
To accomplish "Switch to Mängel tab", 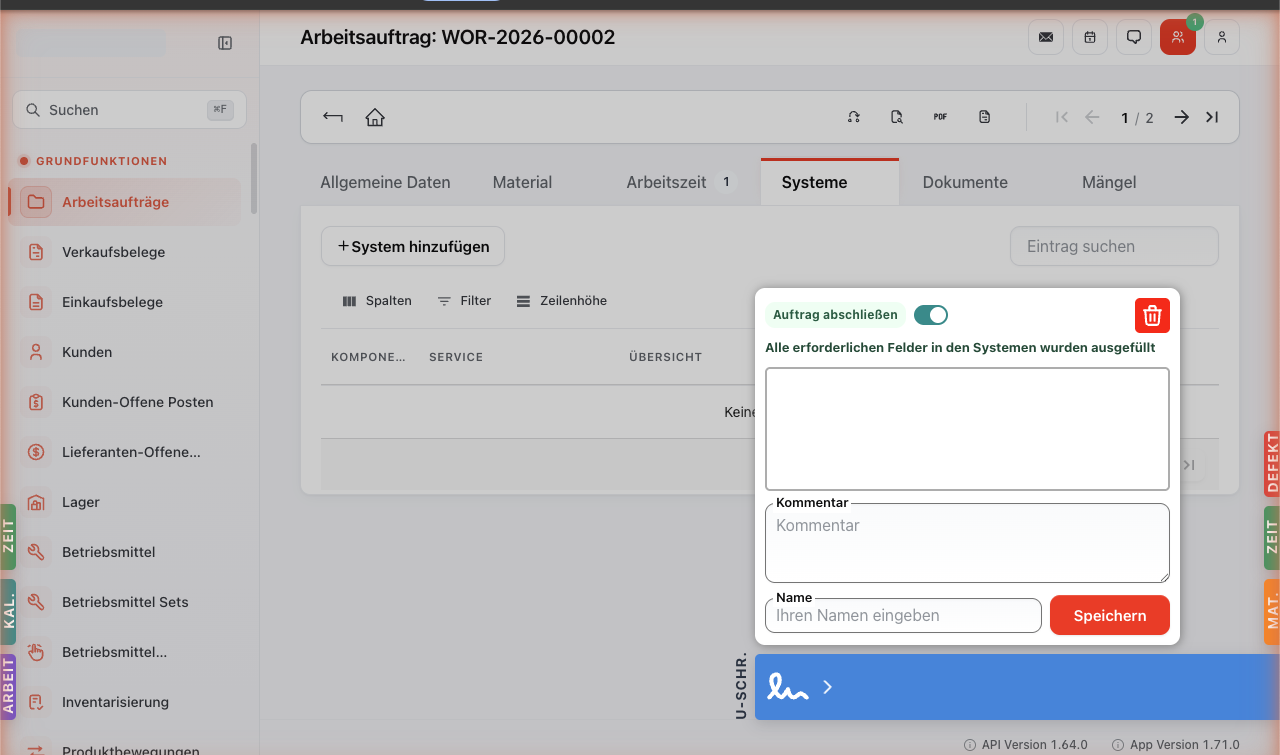I will [1109, 182].
